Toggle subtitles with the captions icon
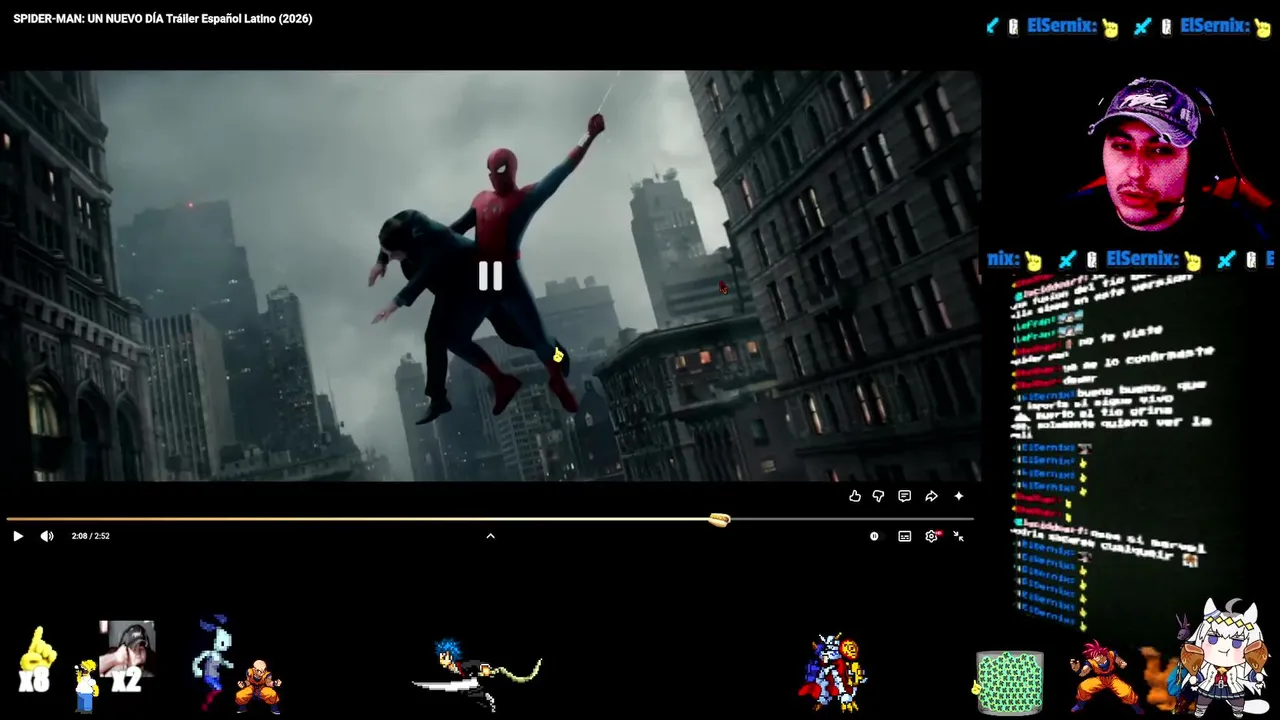Viewport: 1280px width, 720px height. click(904, 536)
